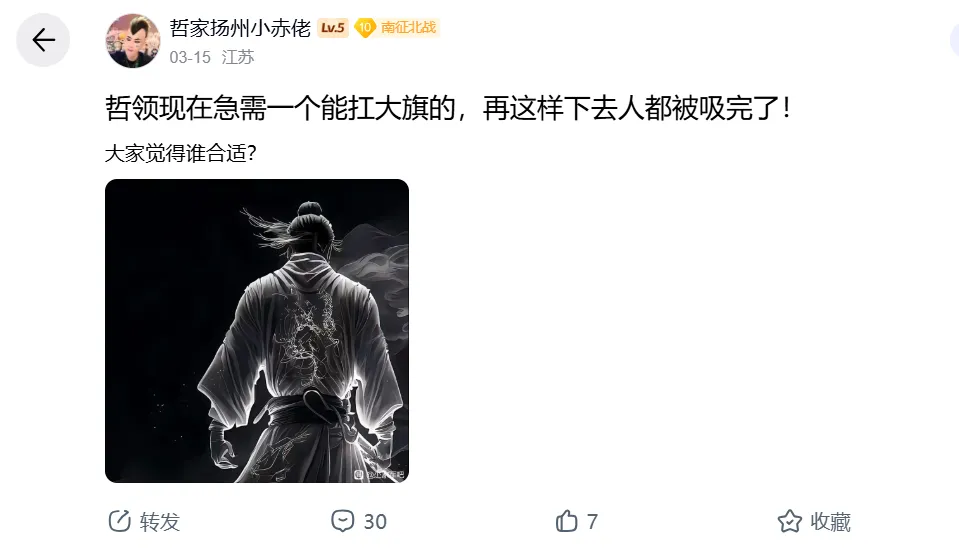Open comments via speech bubble icon

(342, 521)
